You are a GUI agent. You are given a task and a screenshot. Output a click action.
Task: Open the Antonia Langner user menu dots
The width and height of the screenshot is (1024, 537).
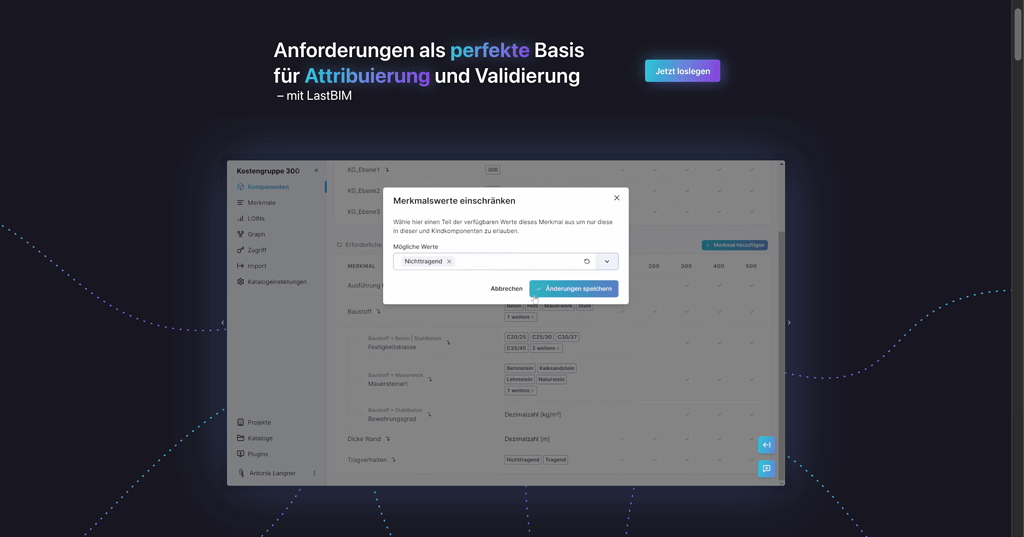(314, 473)
